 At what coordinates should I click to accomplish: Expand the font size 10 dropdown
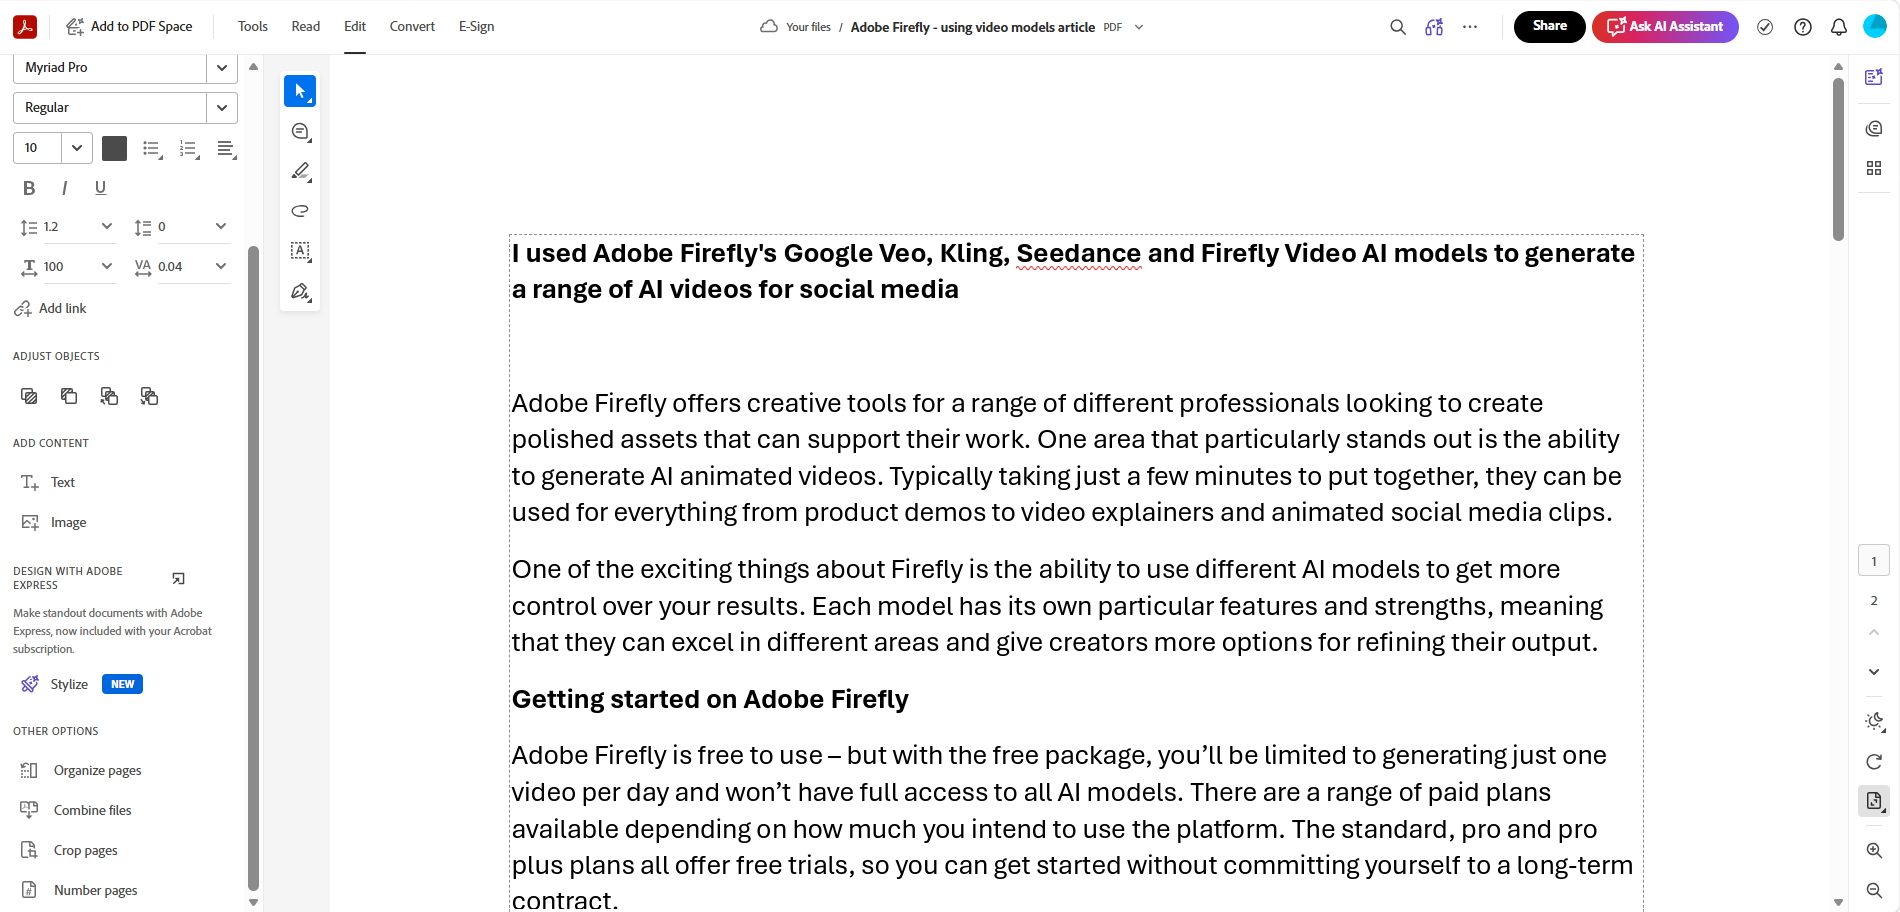pos(77,148)
